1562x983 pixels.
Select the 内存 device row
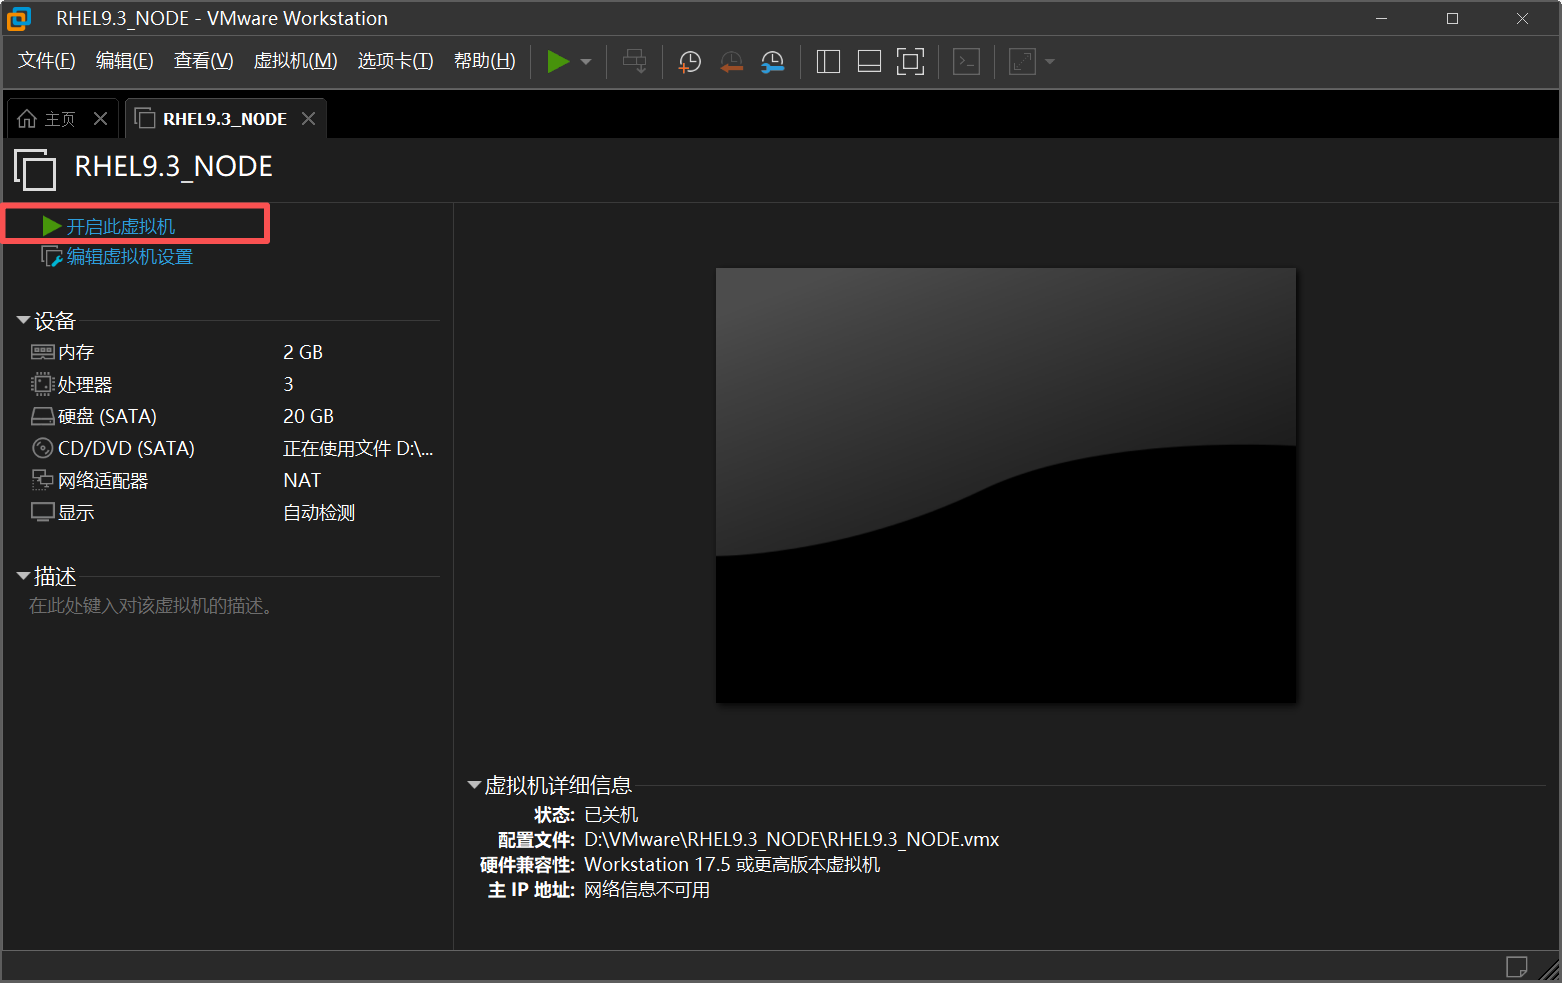point(234,353)
